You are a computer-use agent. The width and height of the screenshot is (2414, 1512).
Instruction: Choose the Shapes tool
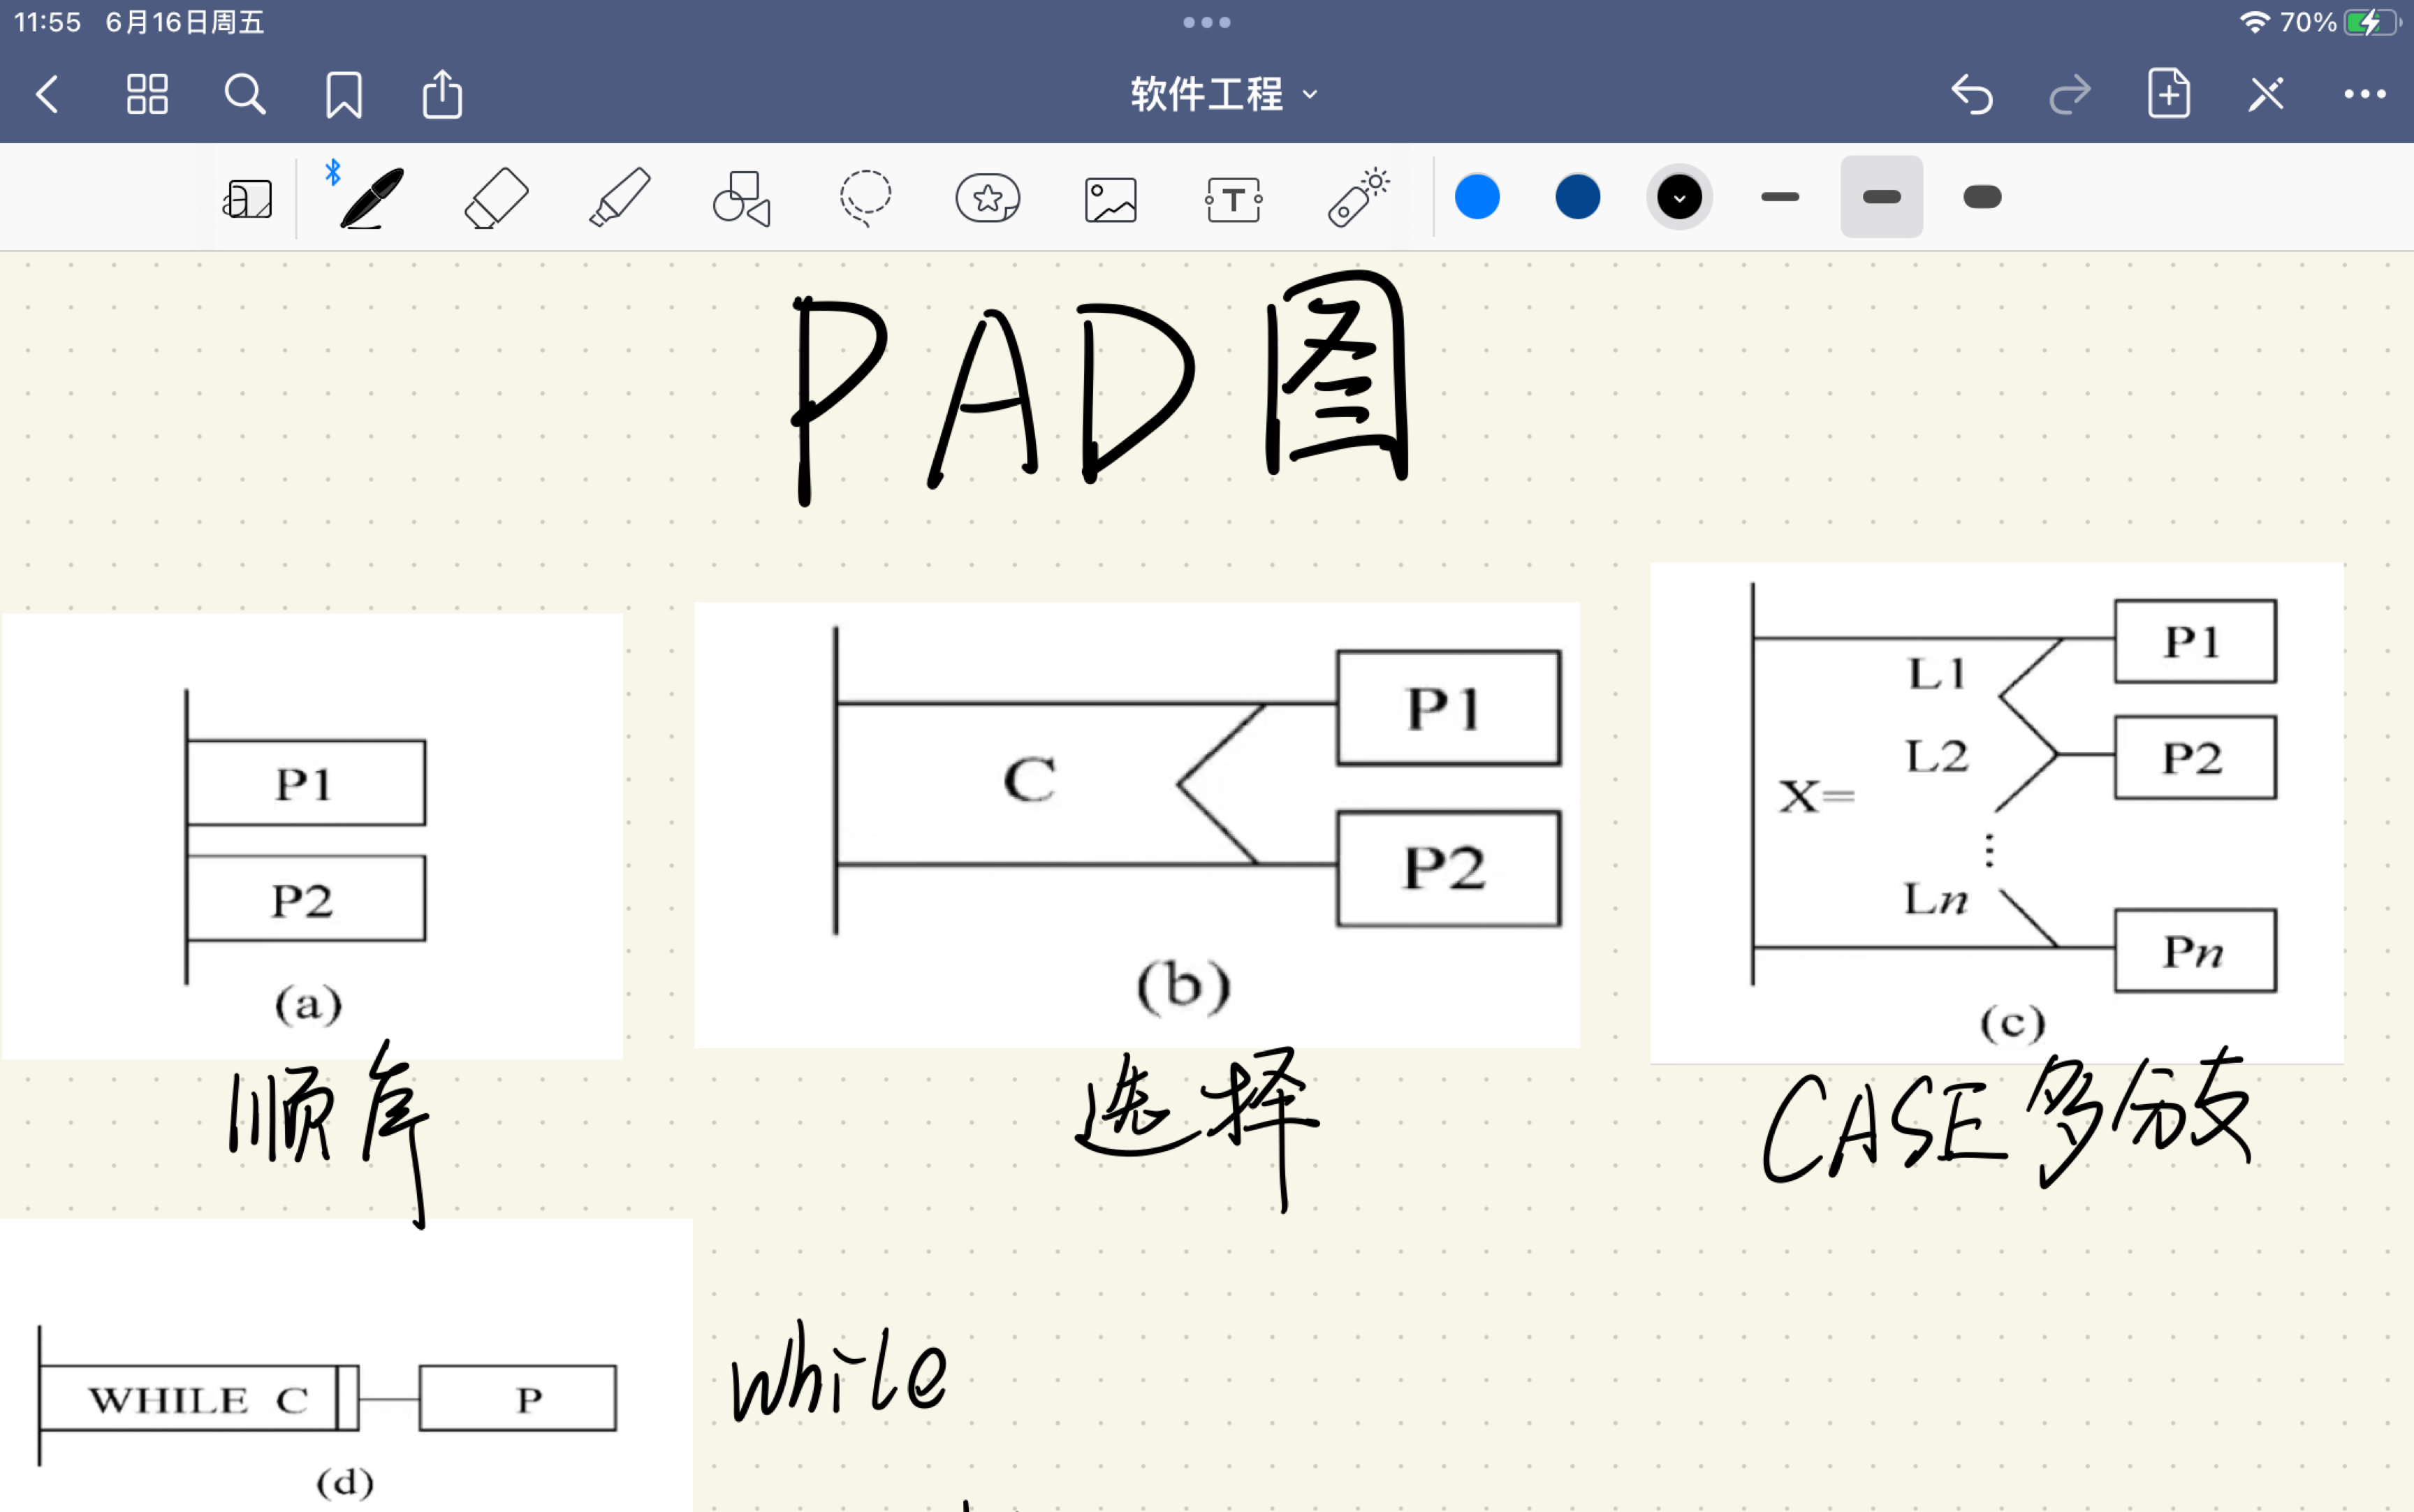click(741, 198)
